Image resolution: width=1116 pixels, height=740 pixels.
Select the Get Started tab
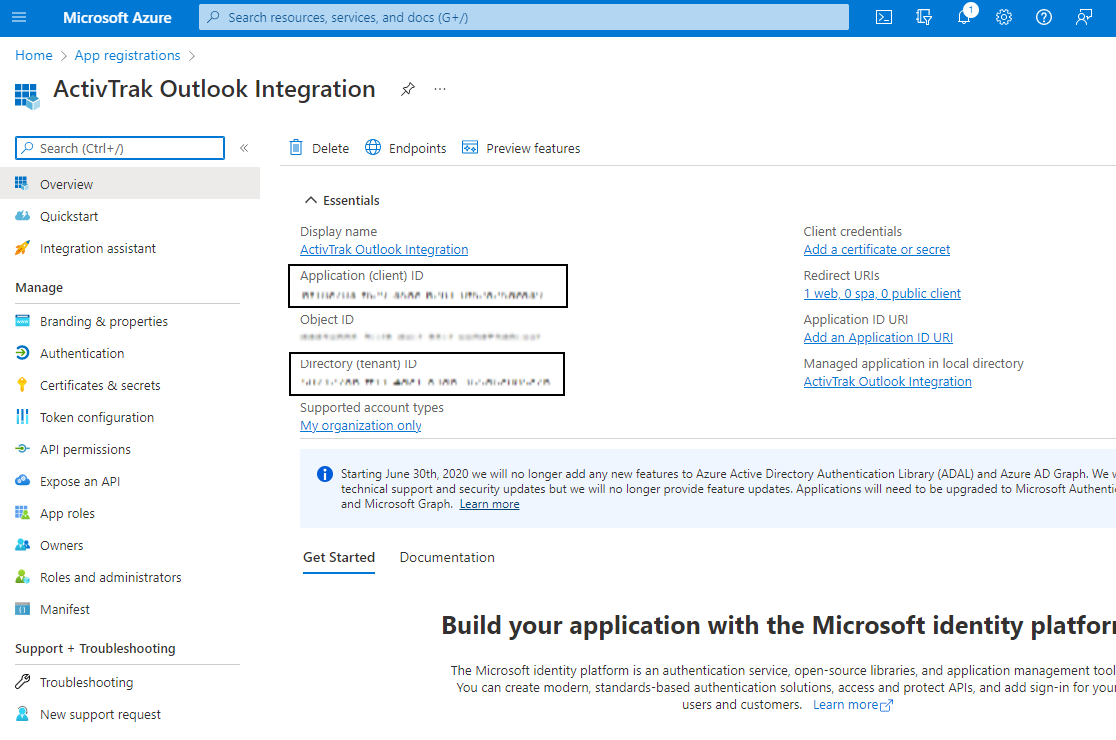pos(339,557)
